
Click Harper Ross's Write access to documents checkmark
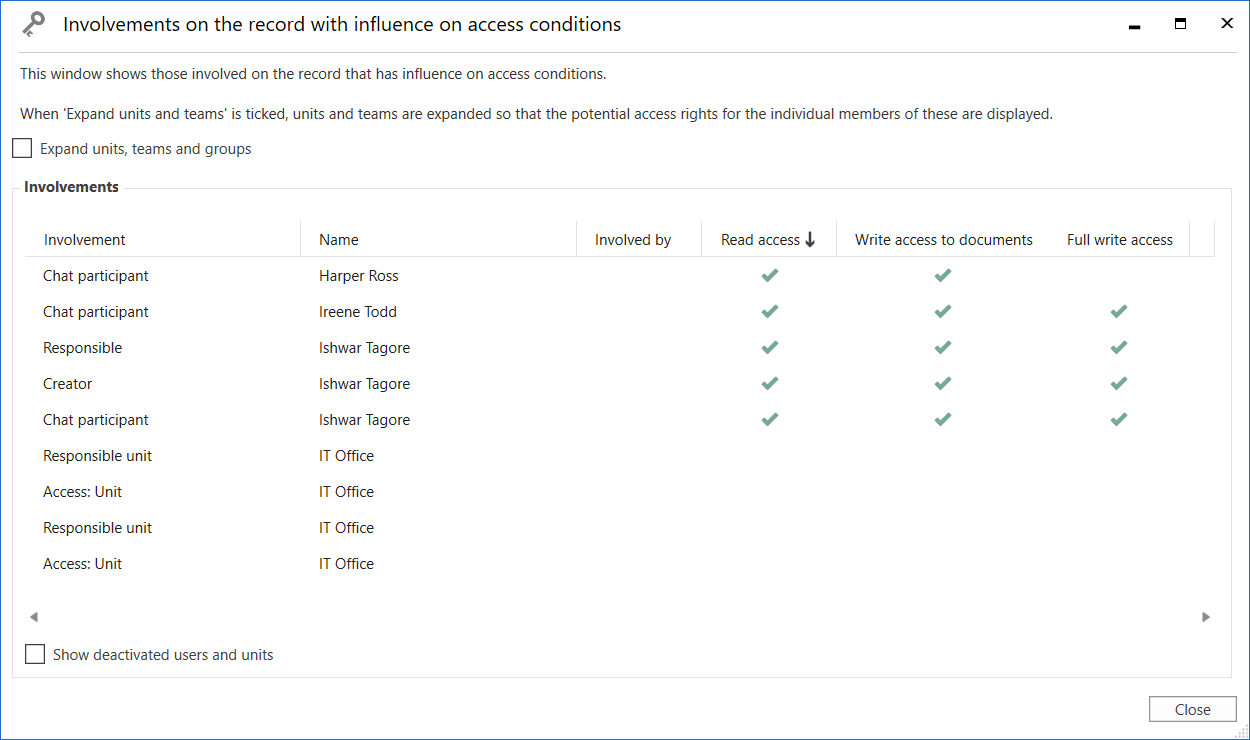pyautogui.click(x=943, y=276)
